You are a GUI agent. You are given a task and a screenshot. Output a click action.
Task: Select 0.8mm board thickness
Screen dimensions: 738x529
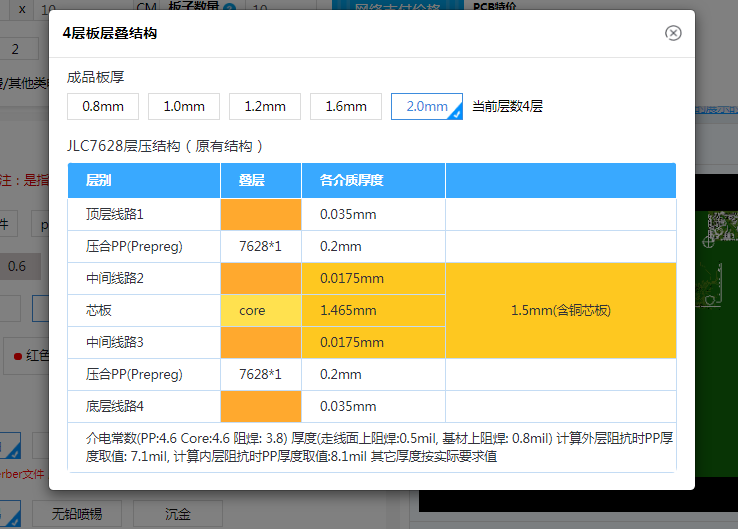(103, 106)
